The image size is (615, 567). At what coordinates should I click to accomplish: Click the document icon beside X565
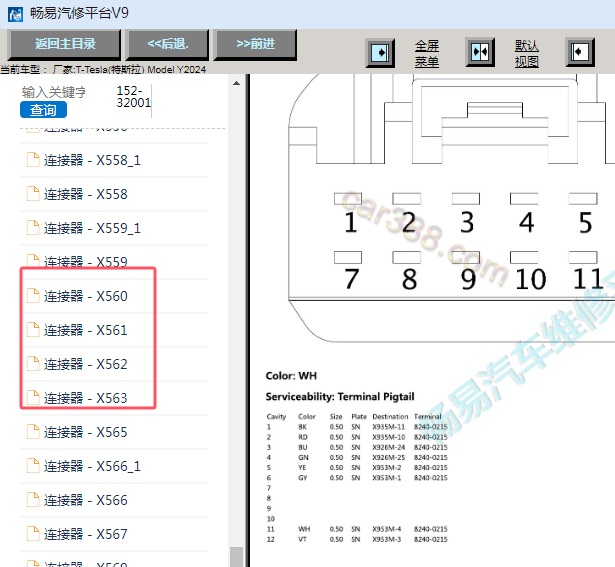[33, 432]
